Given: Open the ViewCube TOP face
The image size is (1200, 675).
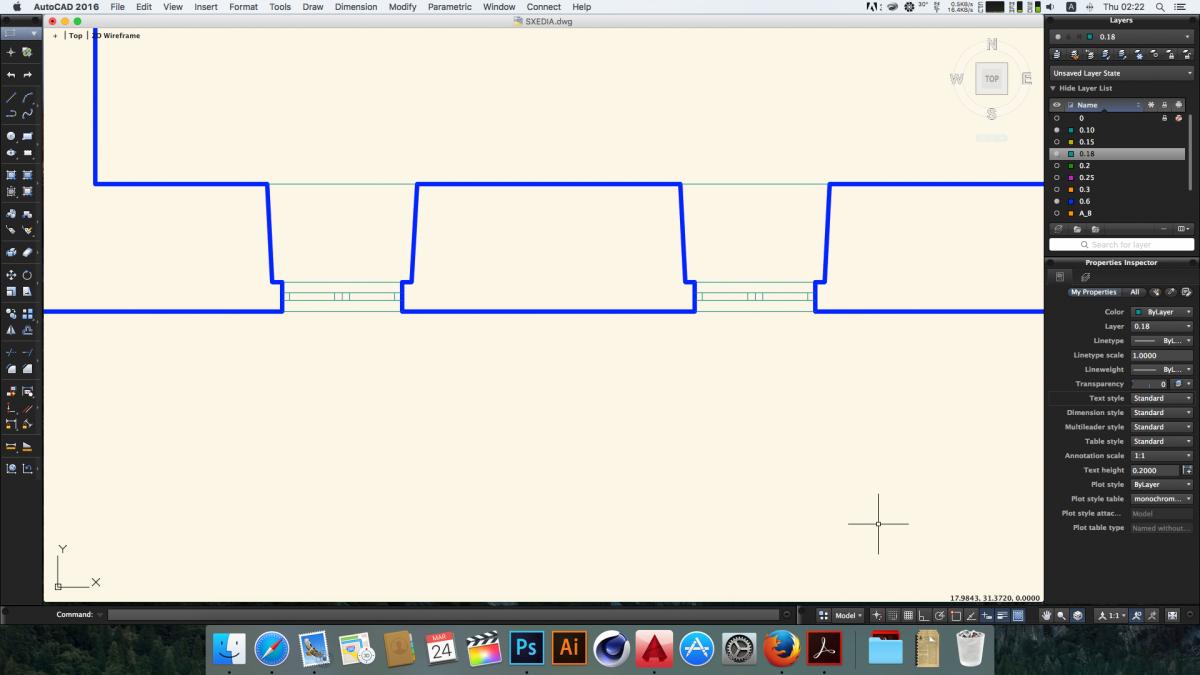Looking at the screenshot, I should [x=991, y=78].
